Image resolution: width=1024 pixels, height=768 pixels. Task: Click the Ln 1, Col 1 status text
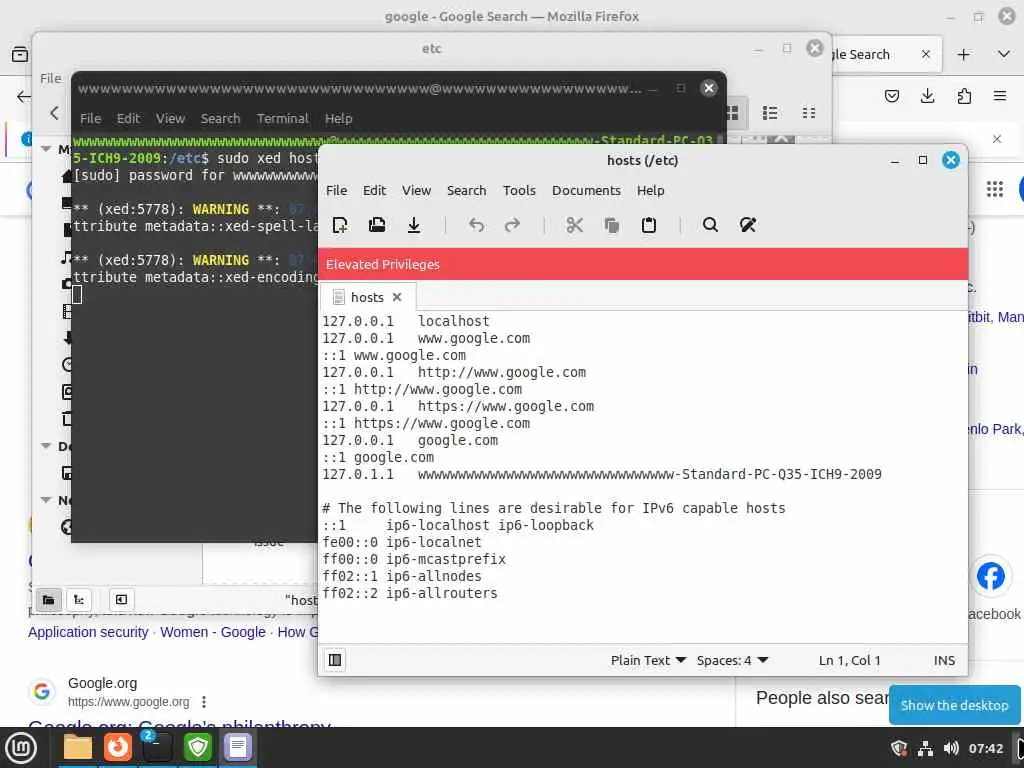click(850, 660)
